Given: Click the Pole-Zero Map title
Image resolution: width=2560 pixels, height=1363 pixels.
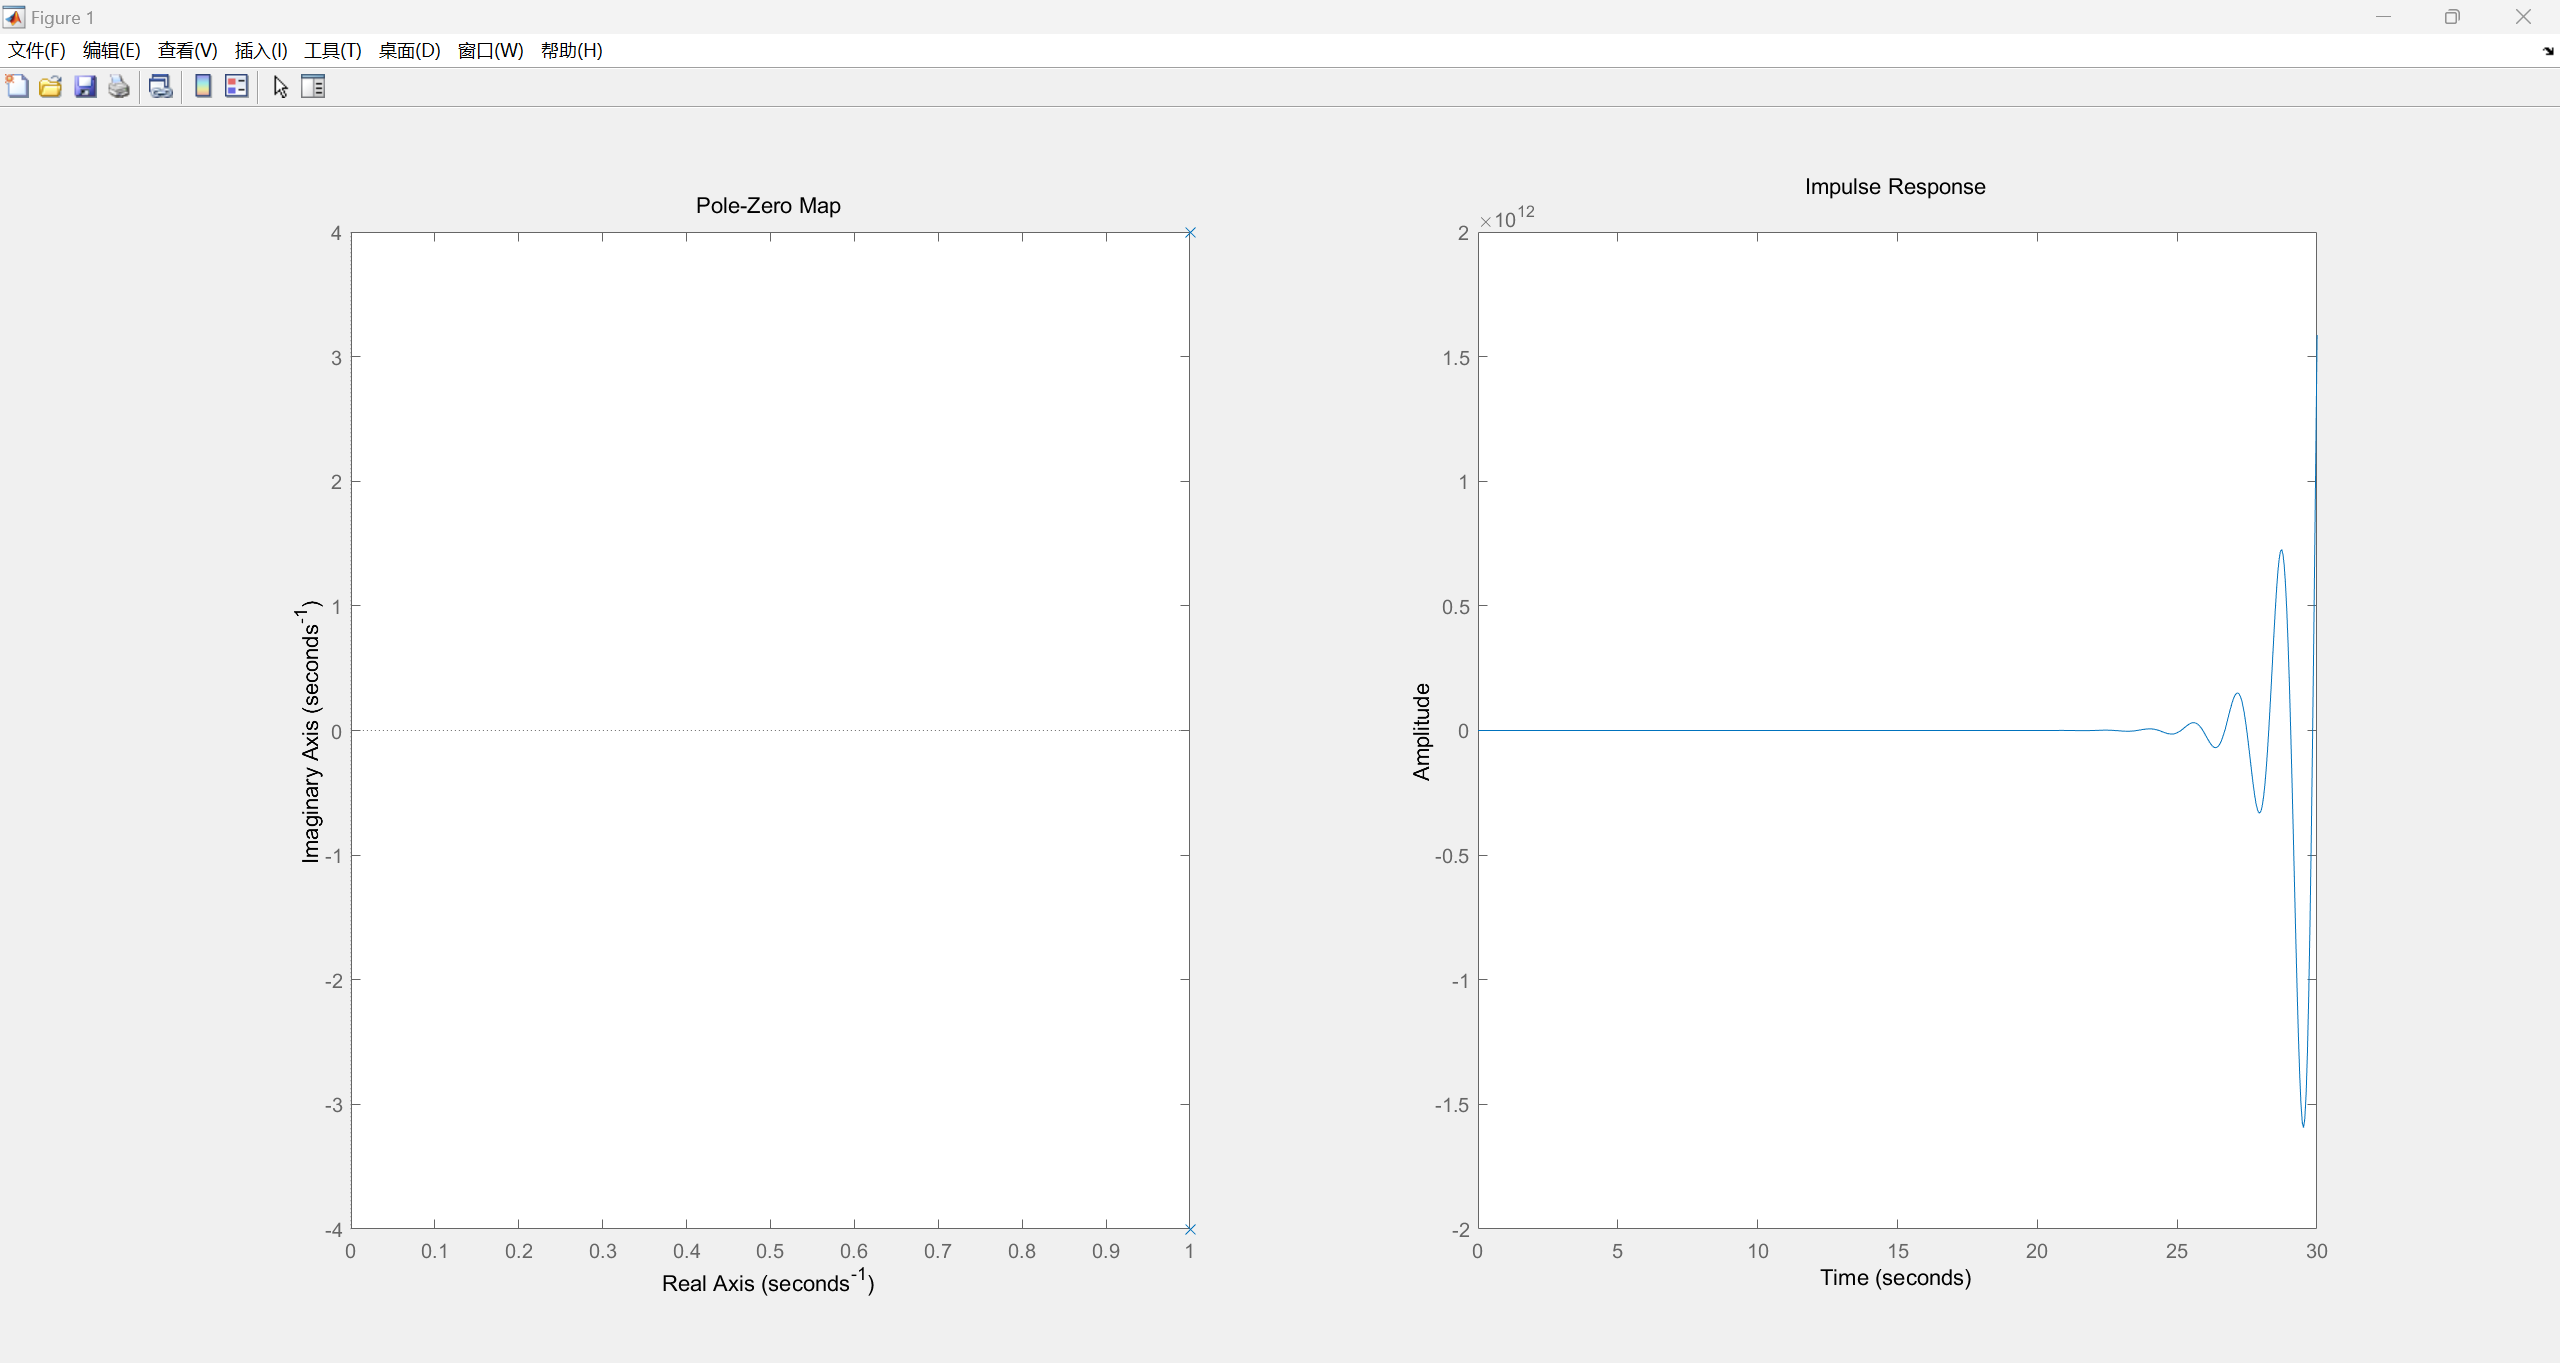Looking at the screenshot, I should (768, 206).
